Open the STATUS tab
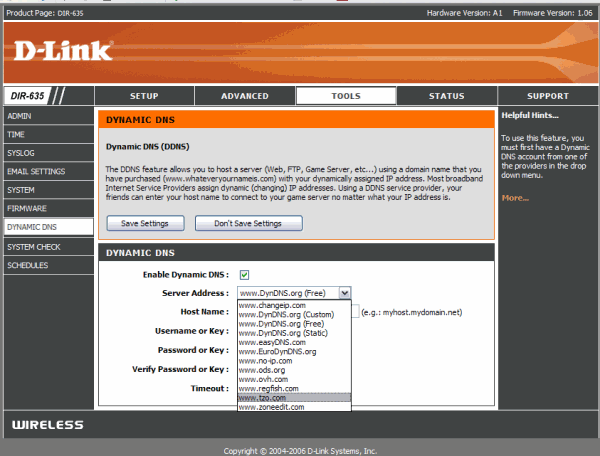 coord(447,96)
